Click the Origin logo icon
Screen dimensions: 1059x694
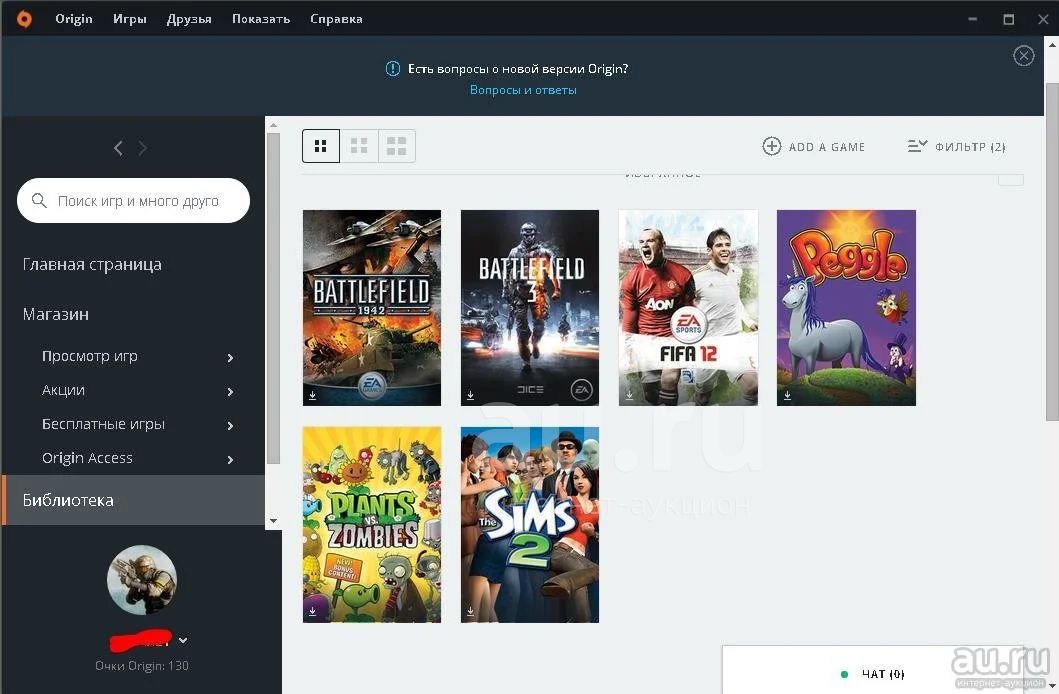[x=24, y=19]
